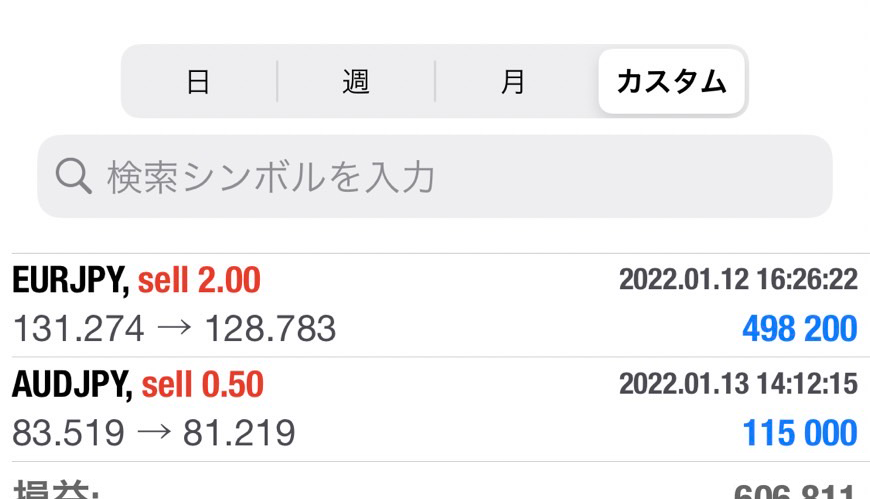Screen dimensions: 870x499
Task: Tap the arrow between AUDJPY prices
Action: 154,433
